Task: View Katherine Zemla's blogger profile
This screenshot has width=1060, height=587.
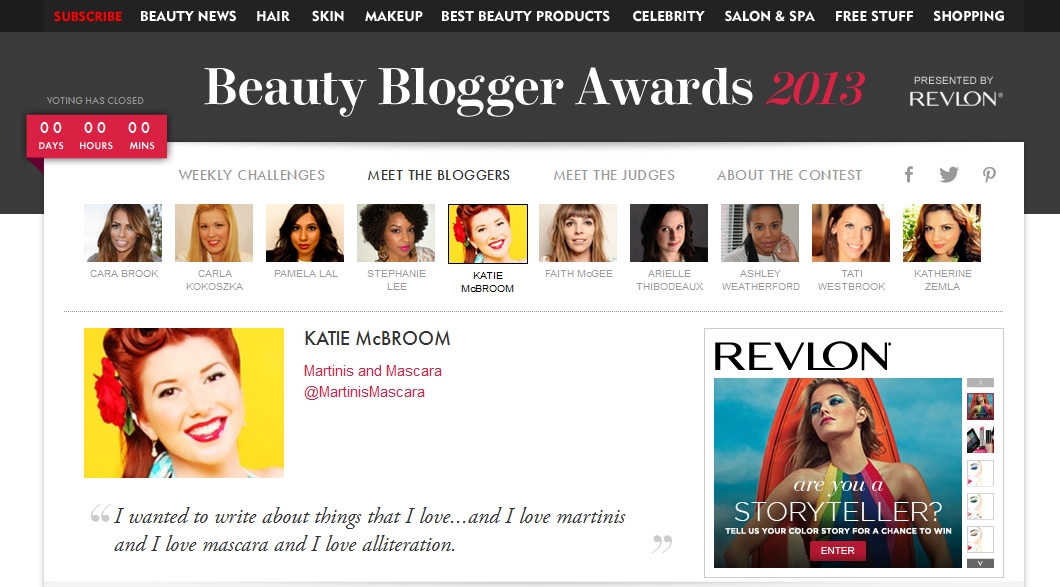Action: [942, 233]
